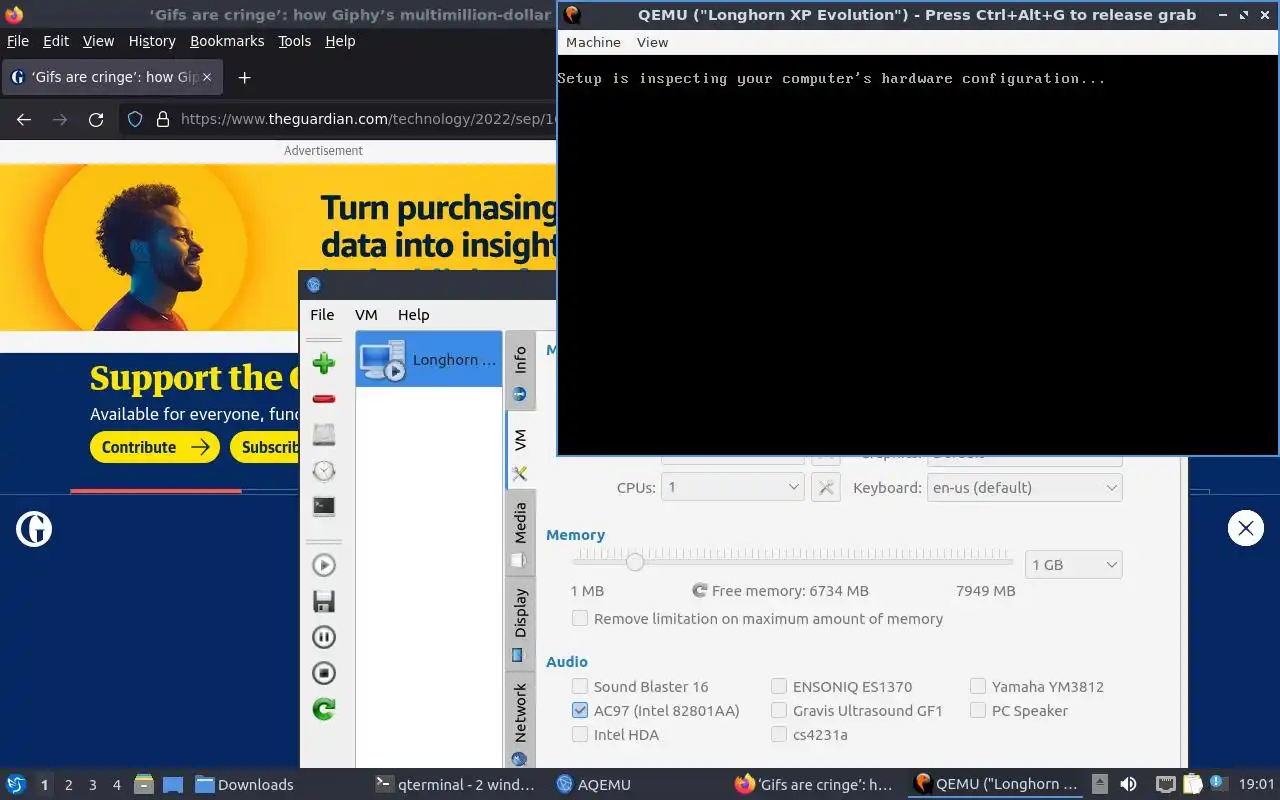Viewport: 1280px width, 800px height.
Task: Tick the Yamaha YM3812 checkbox
Action: pyautogui.click(x=978, y=686)
